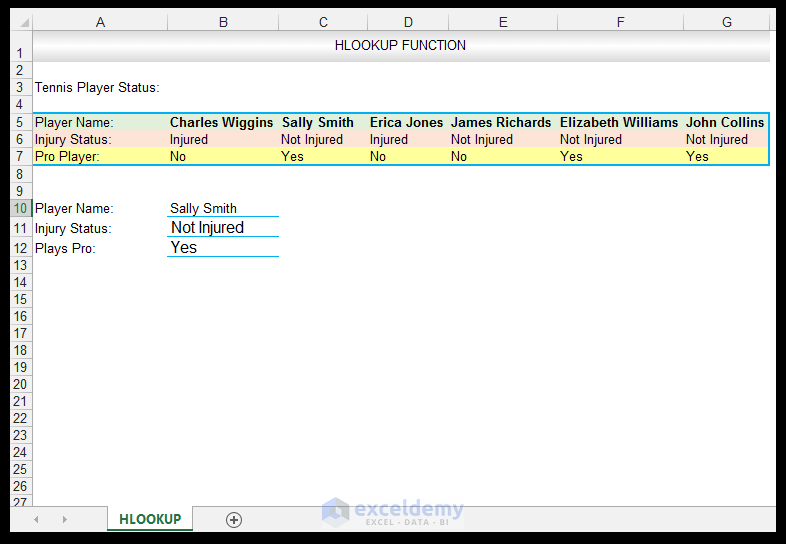Click the James Richards cell
Screen dimensions: 786x544
click(x=501, y=122)
